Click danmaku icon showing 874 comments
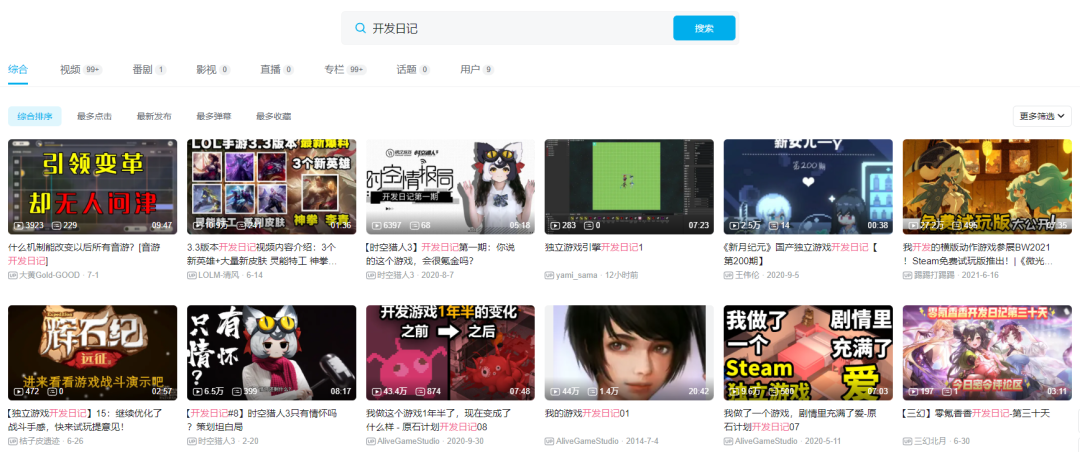This screenshot has height=452, width=1080. tap(421, 391)
